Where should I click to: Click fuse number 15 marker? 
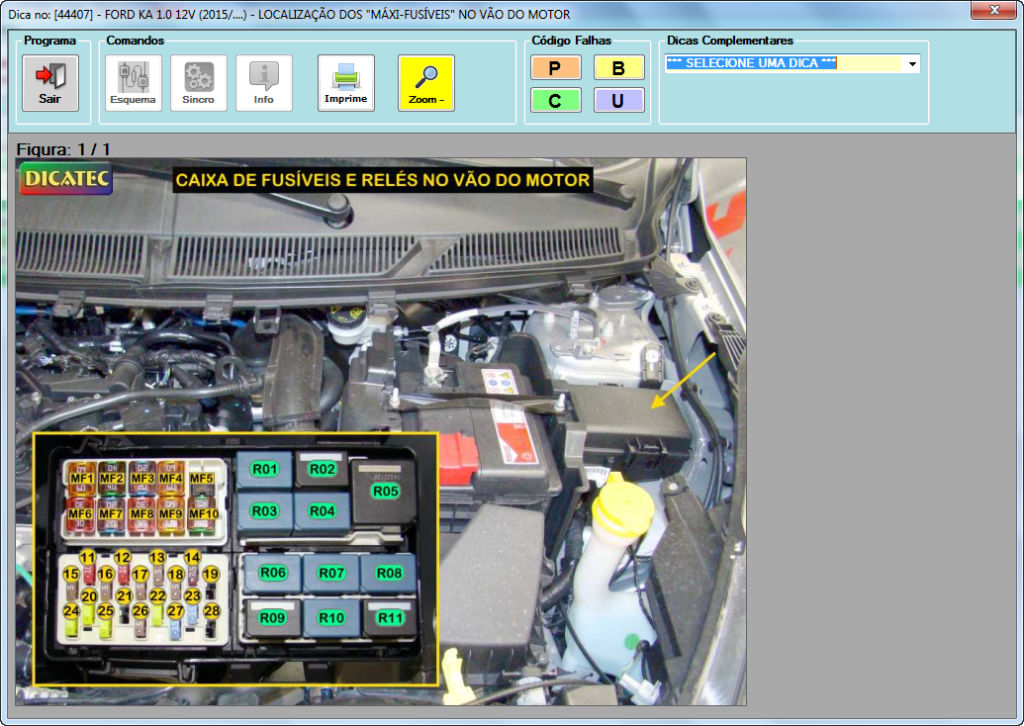(71, 575)
